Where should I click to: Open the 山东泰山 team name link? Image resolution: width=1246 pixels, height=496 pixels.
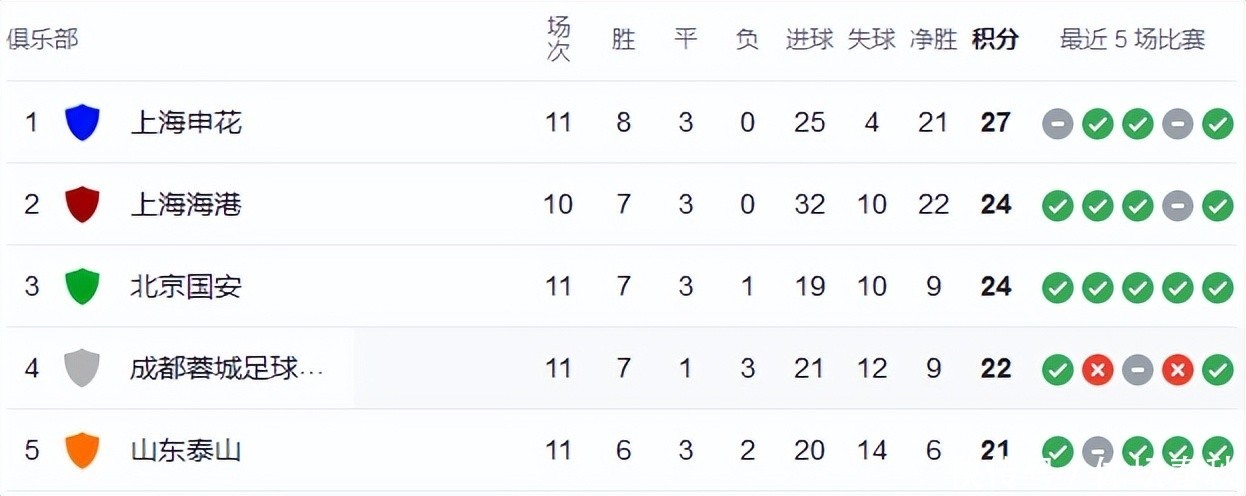pyautogui.click(x=186, y=451)
